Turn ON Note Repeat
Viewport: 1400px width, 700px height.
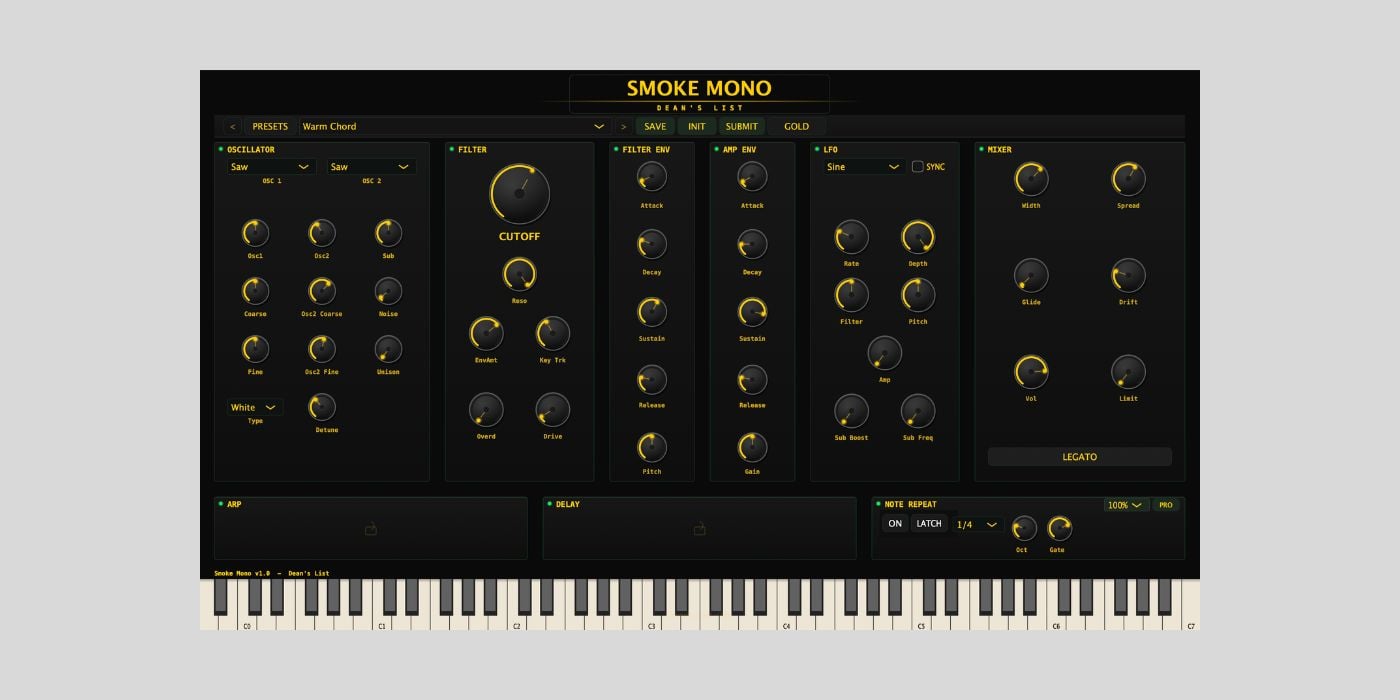tap(894, 523)
